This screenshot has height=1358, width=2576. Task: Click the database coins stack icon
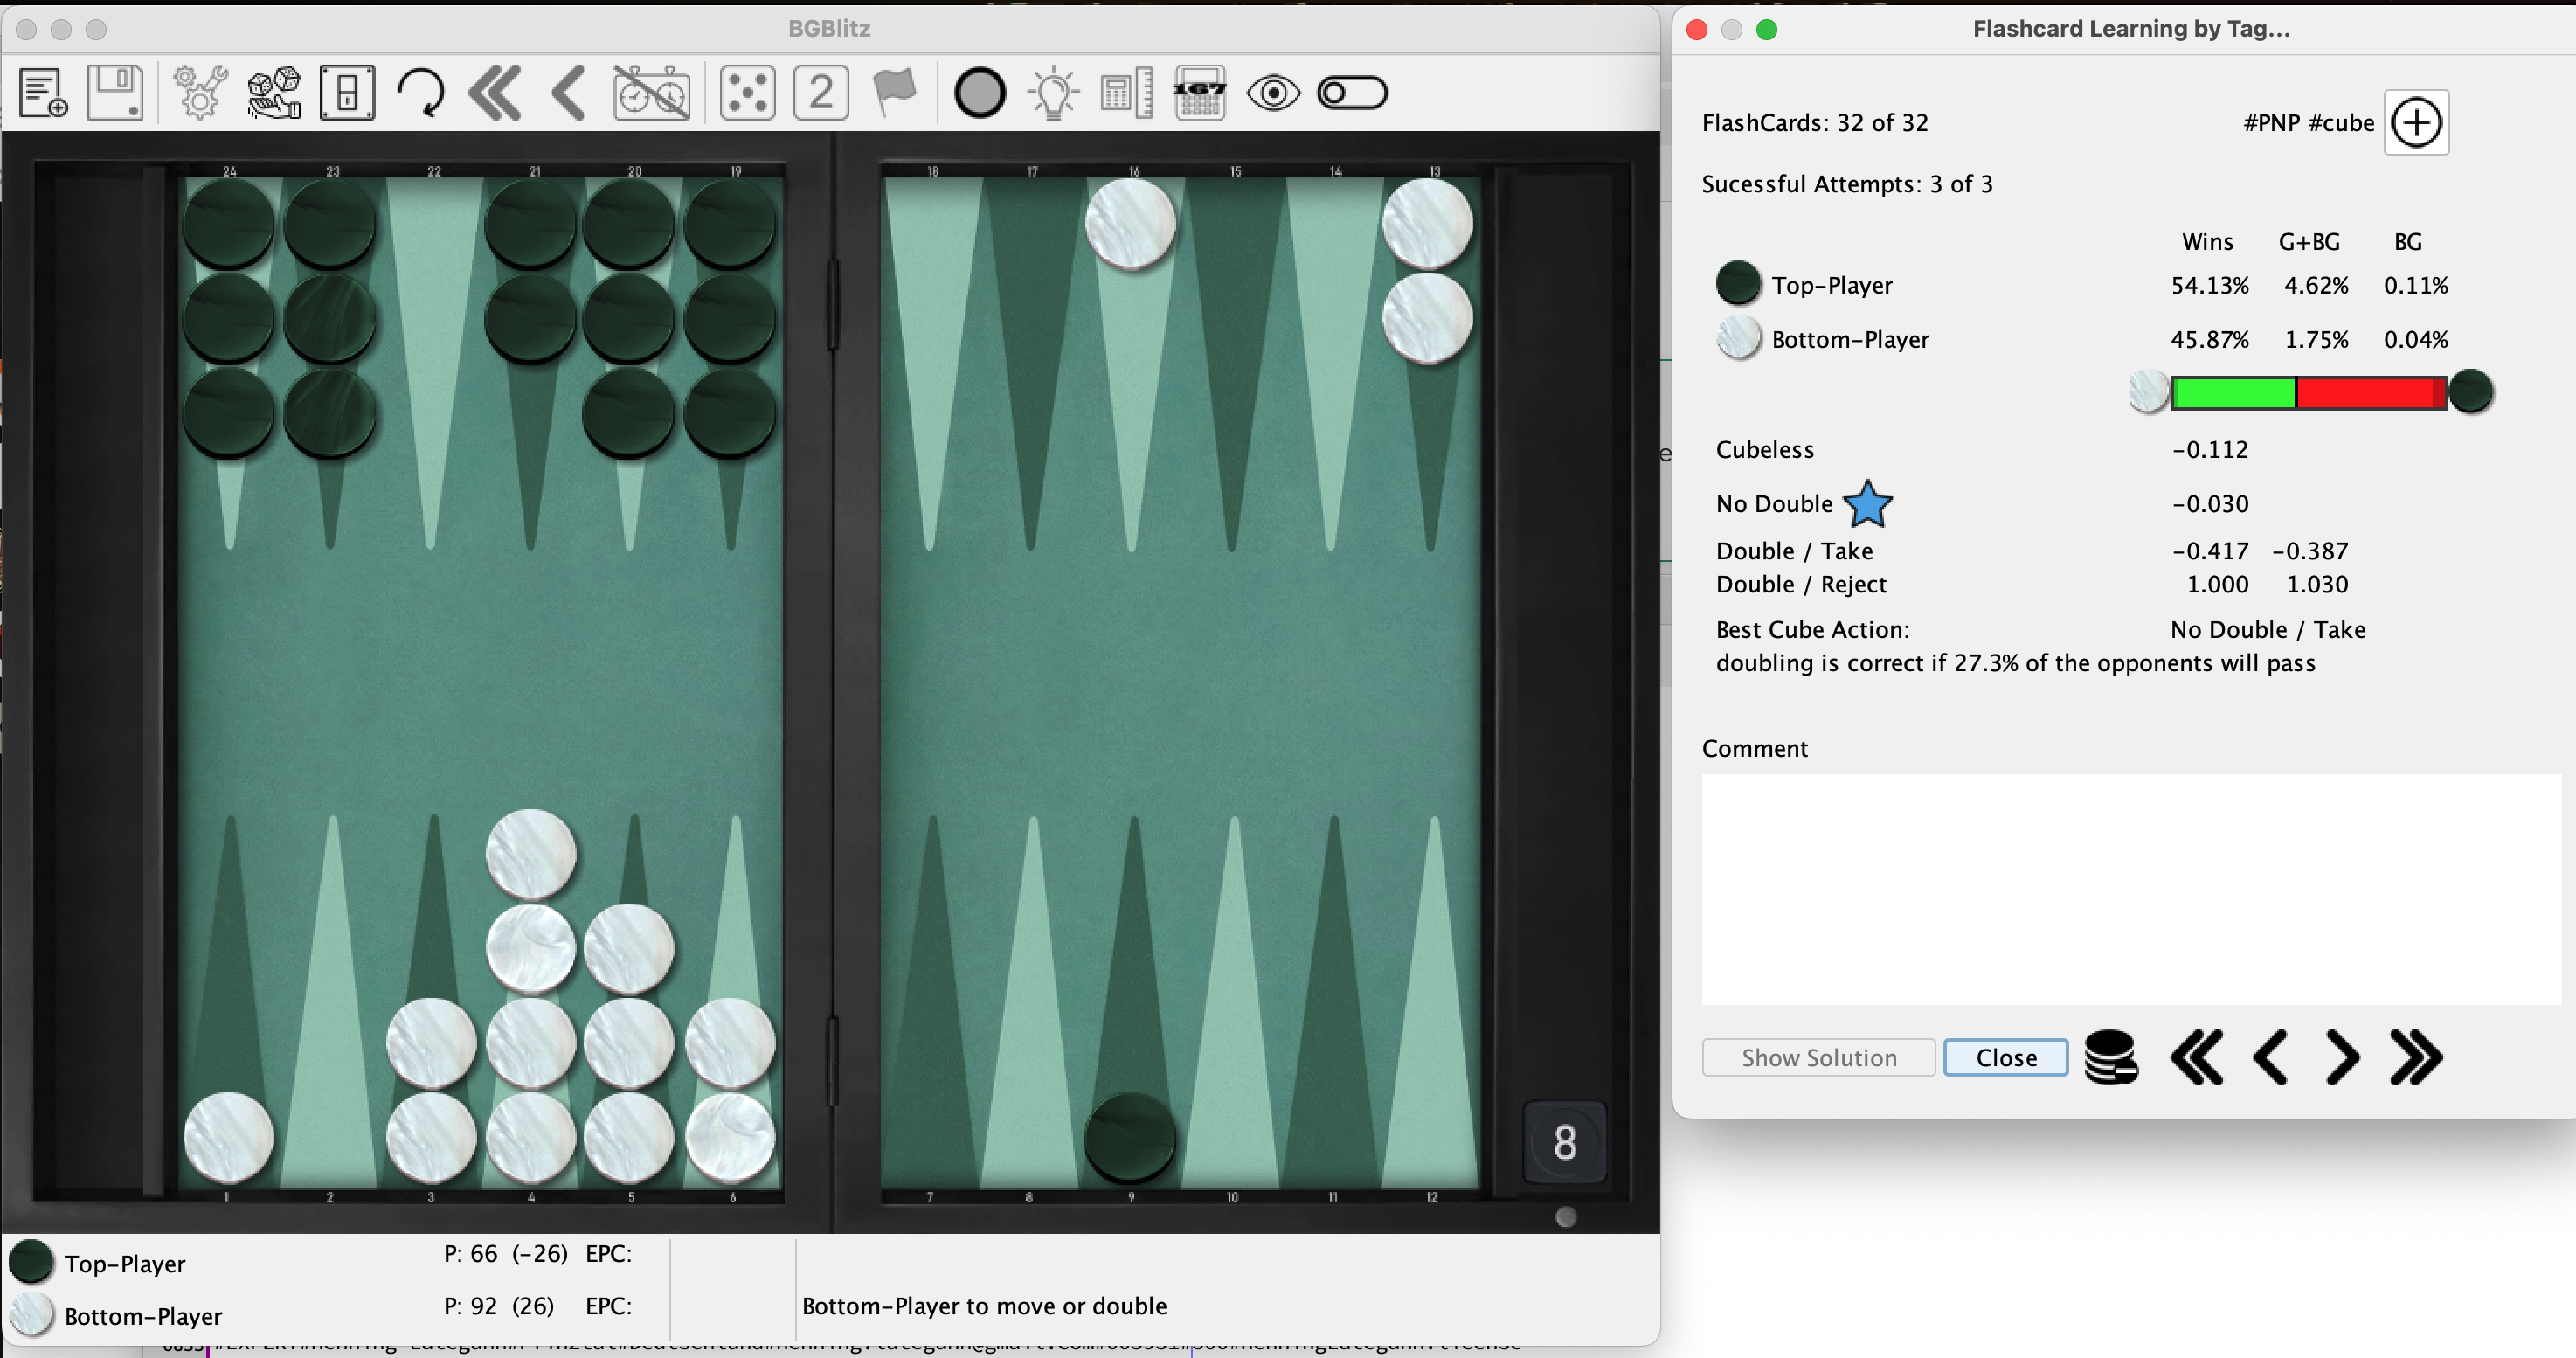point(2111,1057)
